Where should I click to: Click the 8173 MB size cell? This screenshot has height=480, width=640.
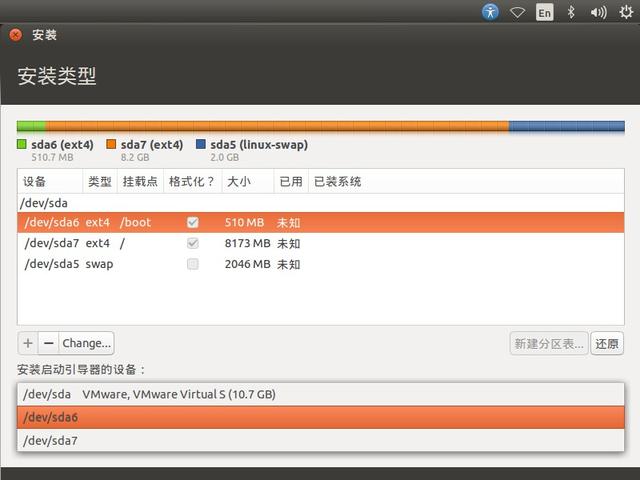(247, 243)
